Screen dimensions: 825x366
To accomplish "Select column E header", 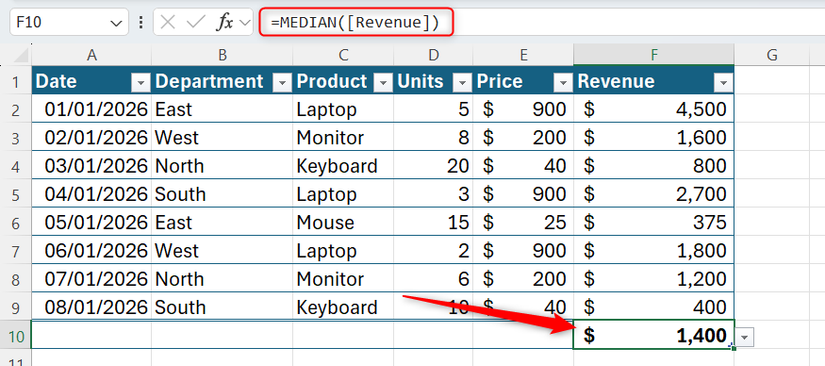I will [x=523, y=55].
